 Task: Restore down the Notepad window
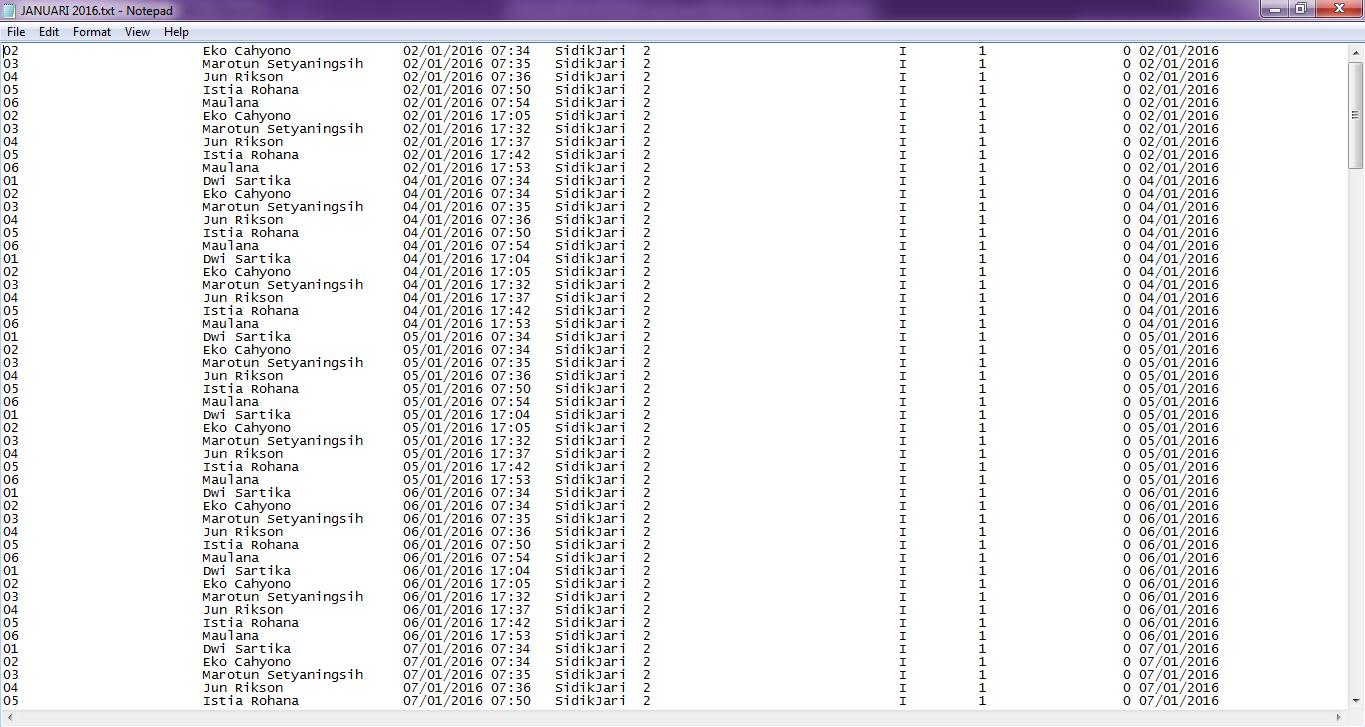[x=1301, y=9]
